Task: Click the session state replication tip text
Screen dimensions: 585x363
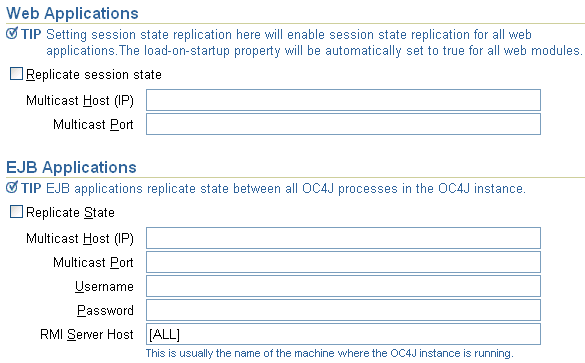Action: 314,42
